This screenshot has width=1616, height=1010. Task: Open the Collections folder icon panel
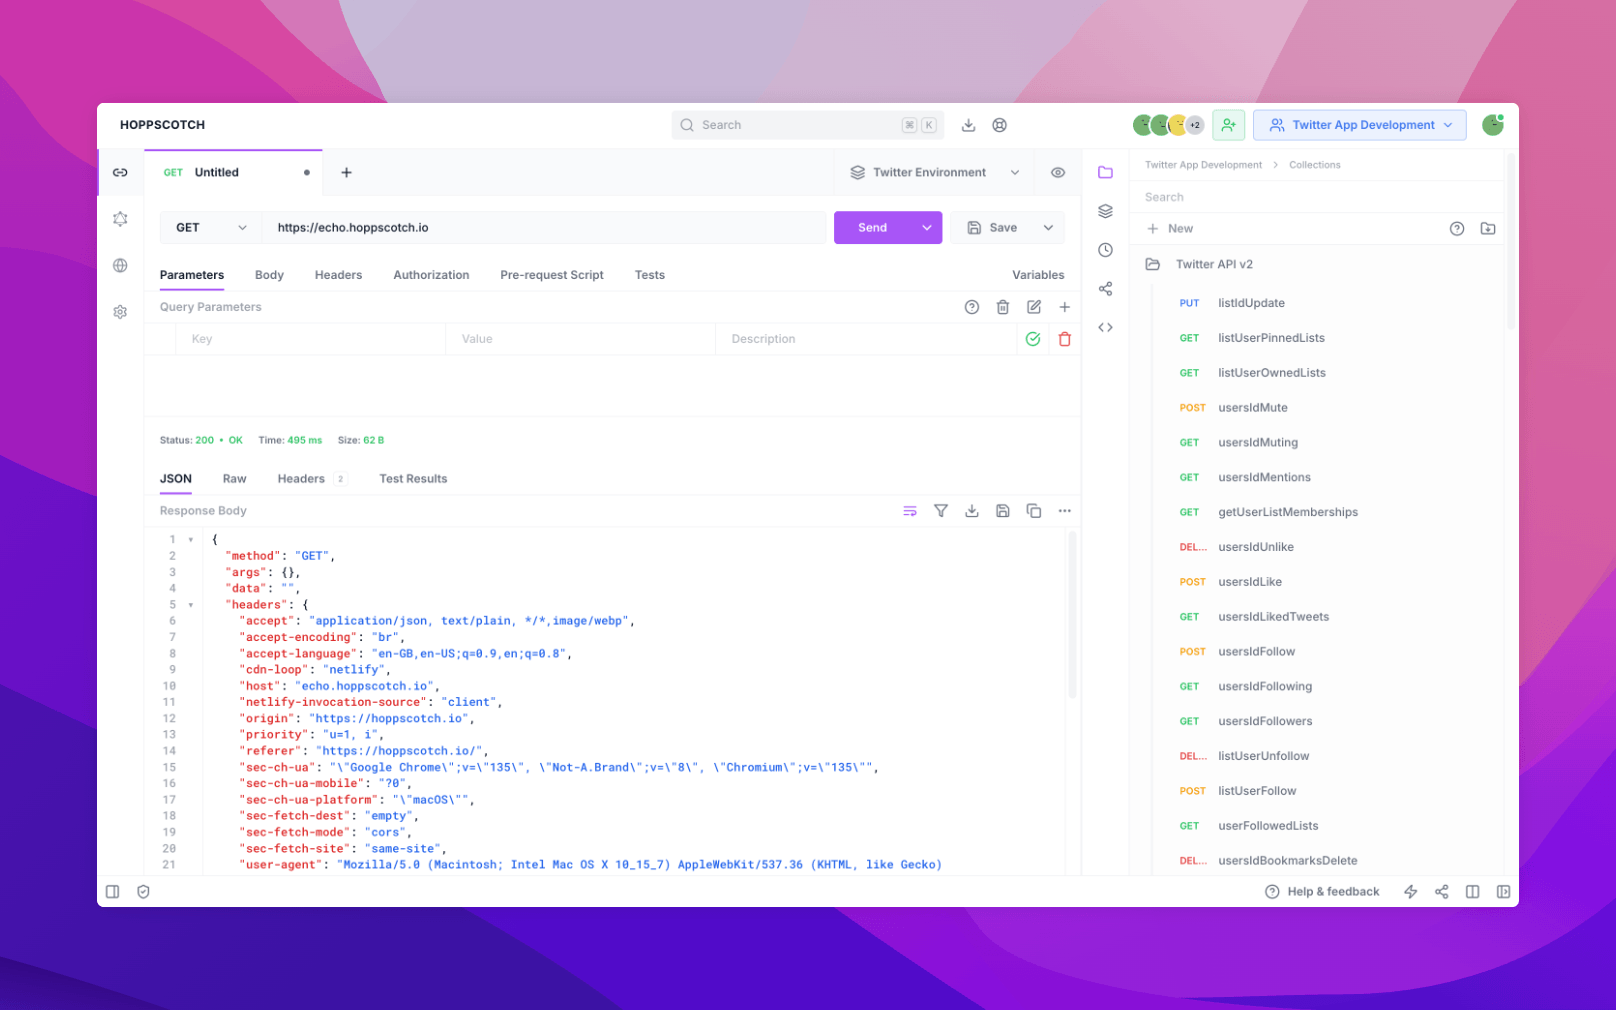1105,173
